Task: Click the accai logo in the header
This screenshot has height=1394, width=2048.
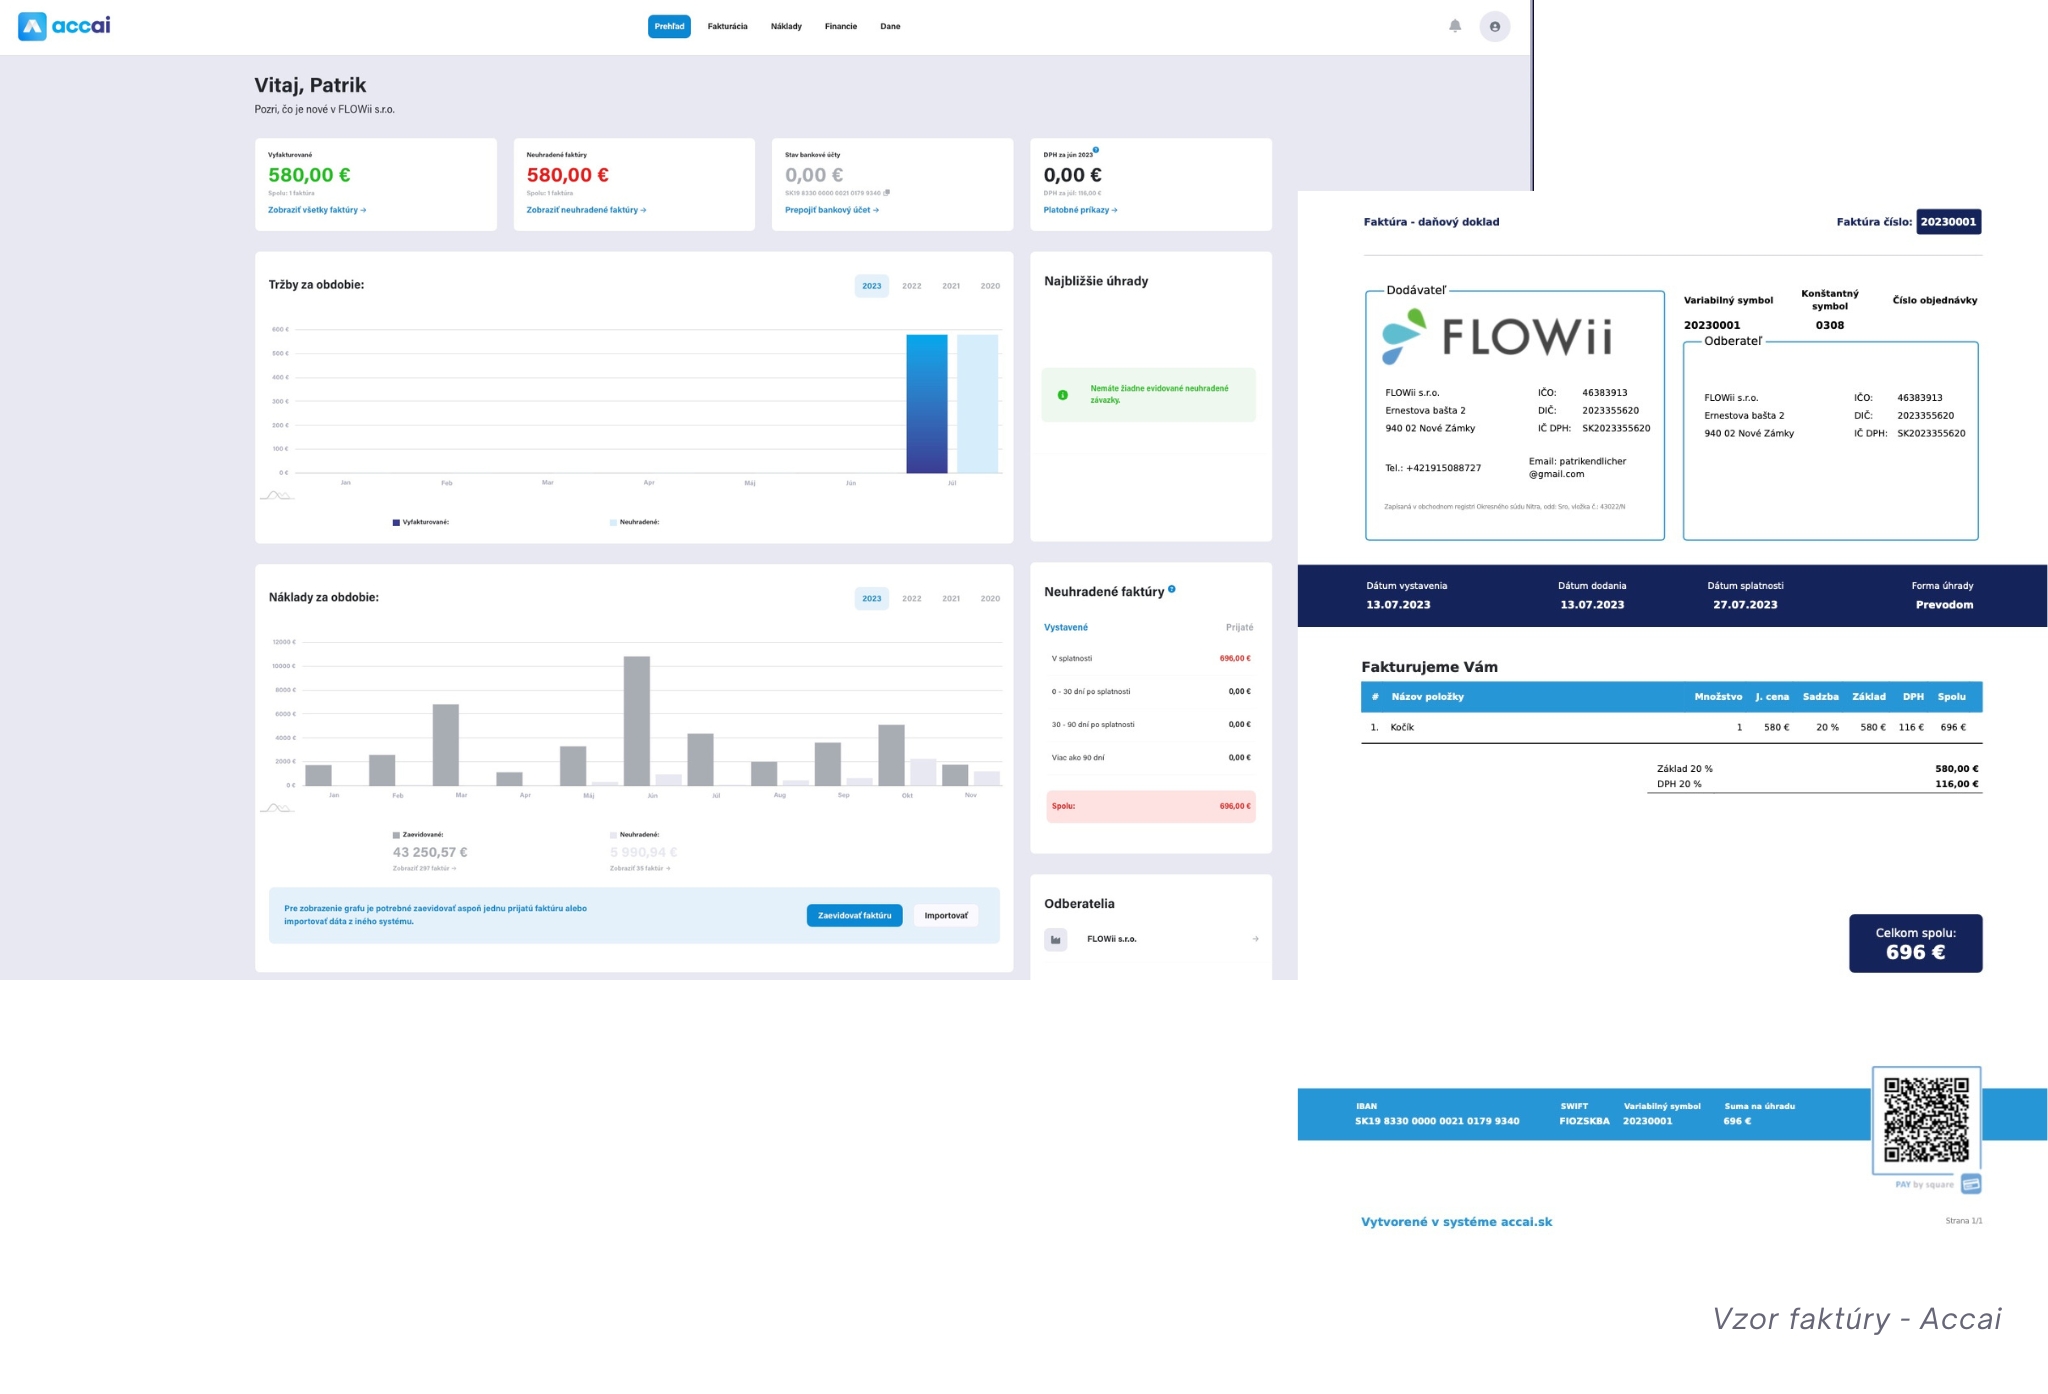Action: (x=65, y=26)
